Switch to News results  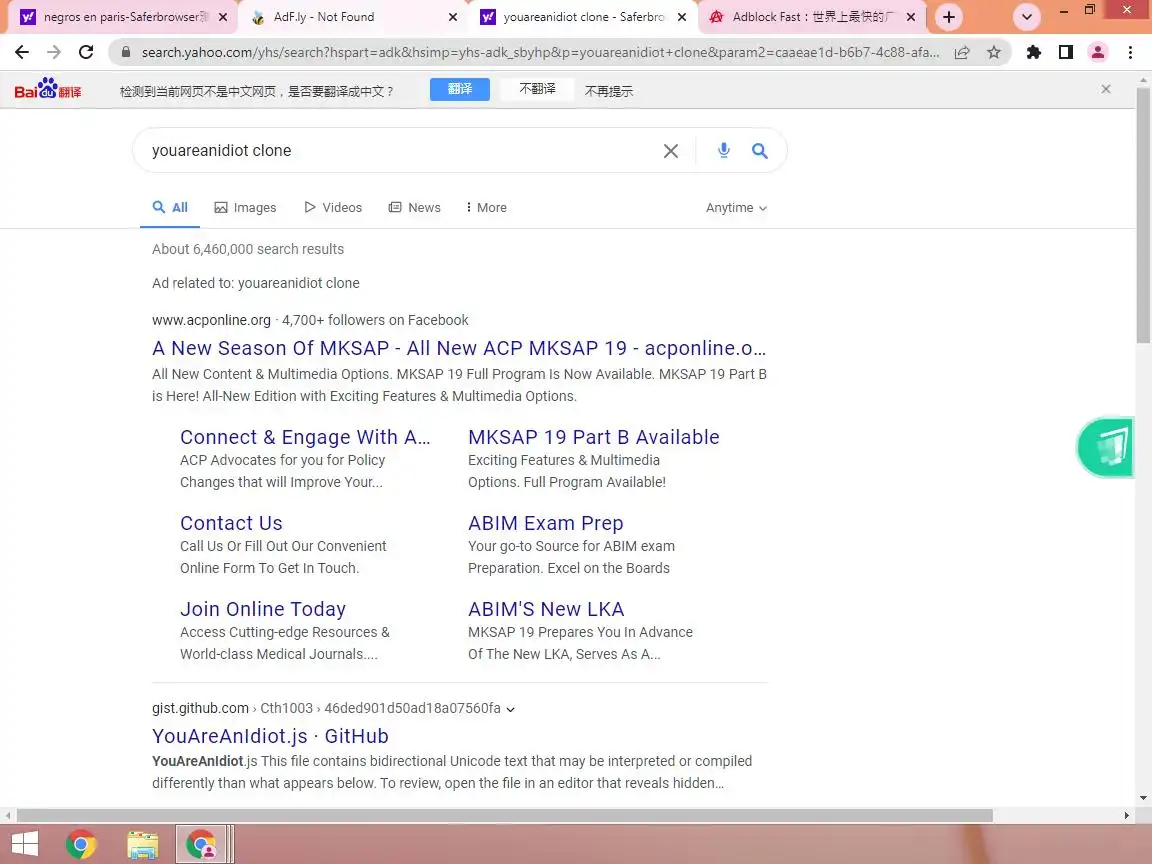[x=414, y=207]
